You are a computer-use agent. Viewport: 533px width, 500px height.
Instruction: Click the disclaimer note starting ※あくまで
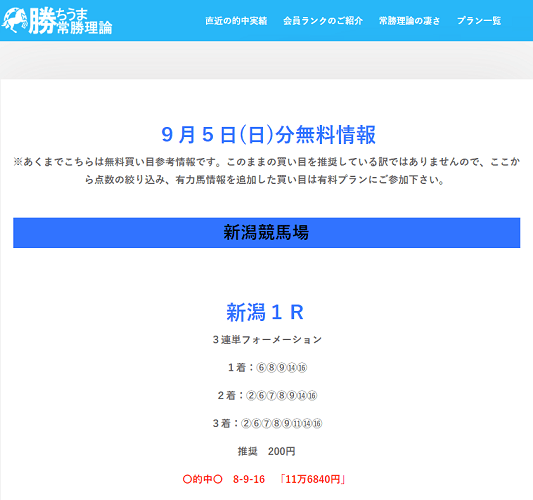(x=266, y=171)
